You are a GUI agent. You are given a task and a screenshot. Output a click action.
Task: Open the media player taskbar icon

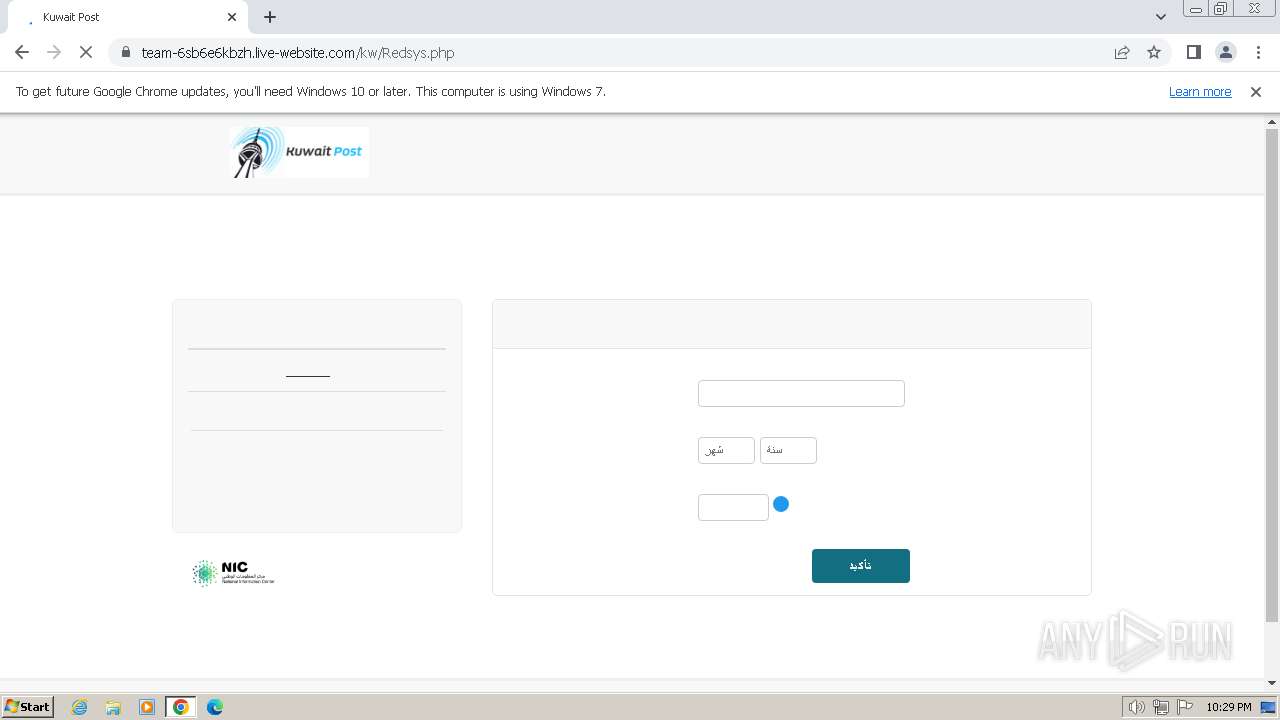pos(147,707)
